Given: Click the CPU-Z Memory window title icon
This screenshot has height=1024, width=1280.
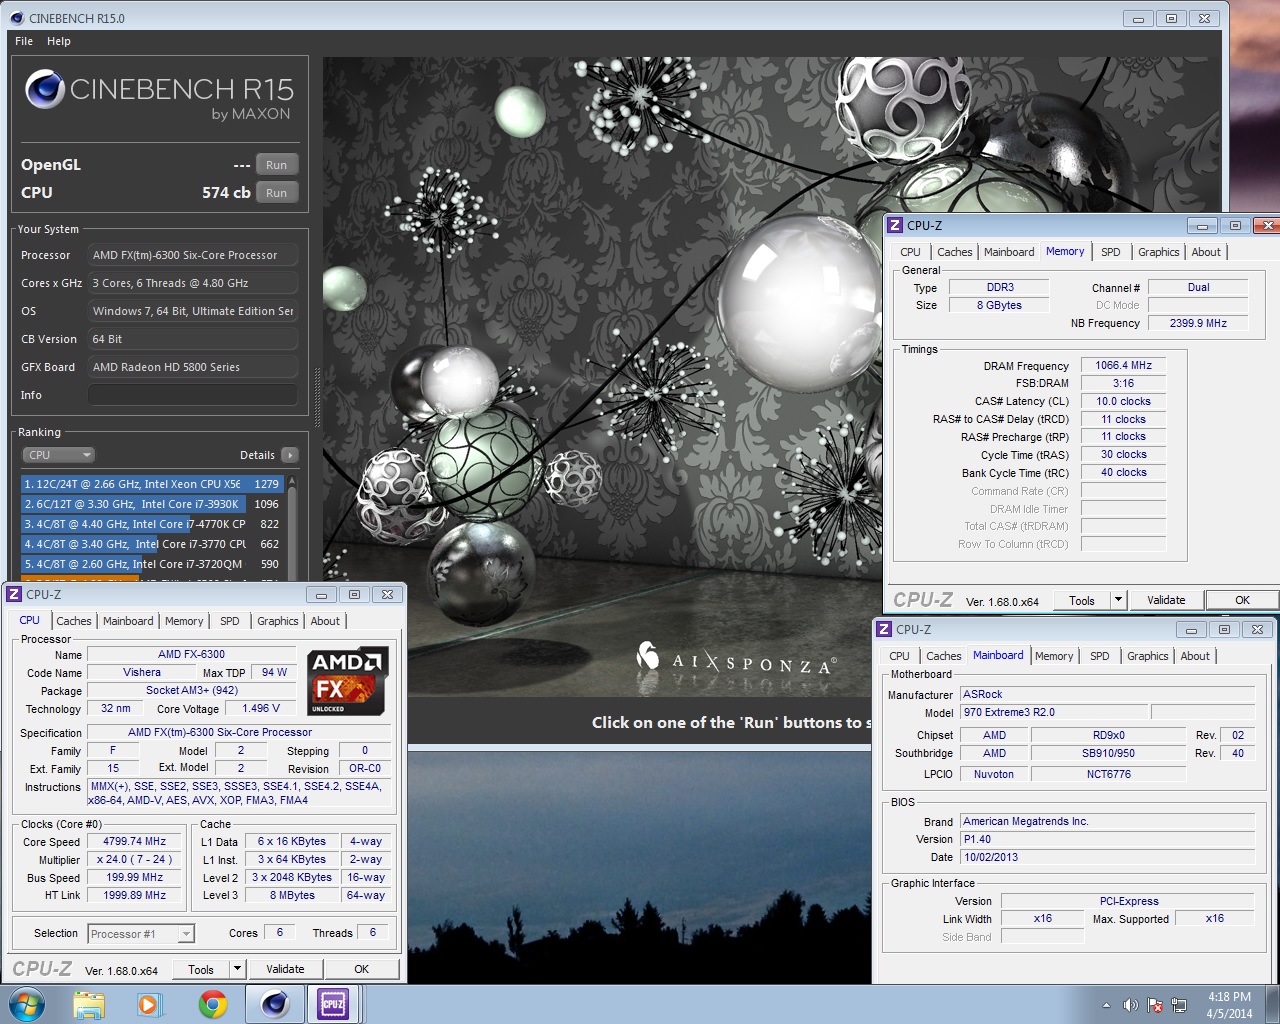Looking at the screenshot, I should (x=895, y=225).
